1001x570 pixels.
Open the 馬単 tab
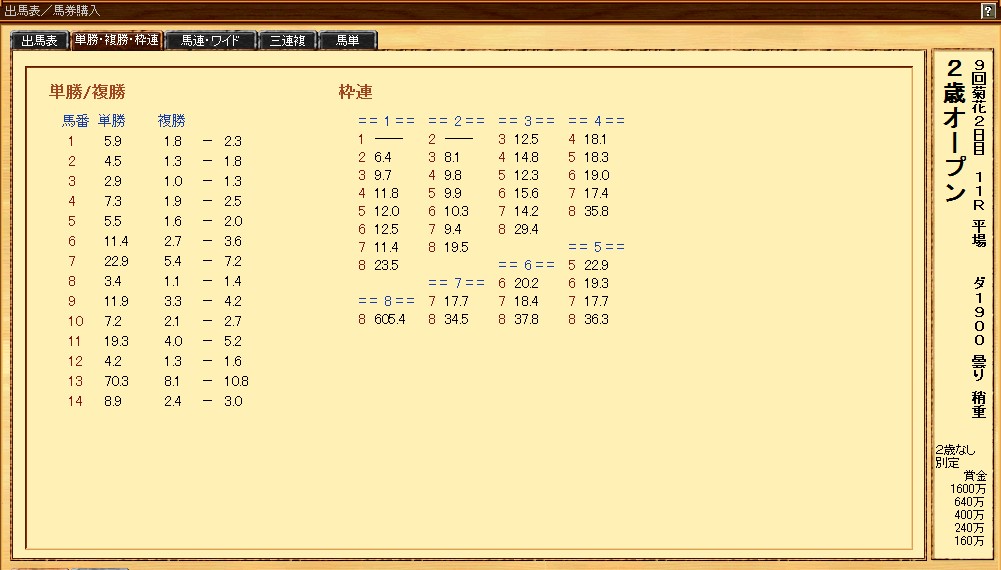click(x=348, y=40)
